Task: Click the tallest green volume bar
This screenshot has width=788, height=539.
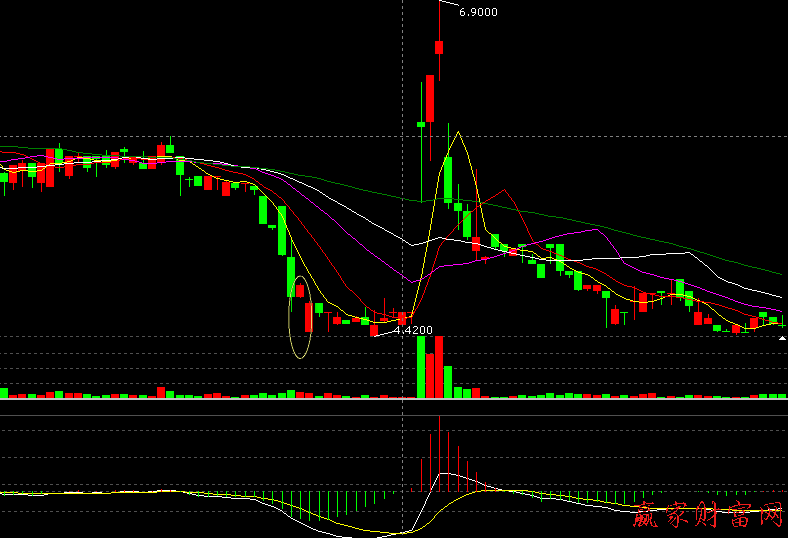Action: tap(420, 367)
